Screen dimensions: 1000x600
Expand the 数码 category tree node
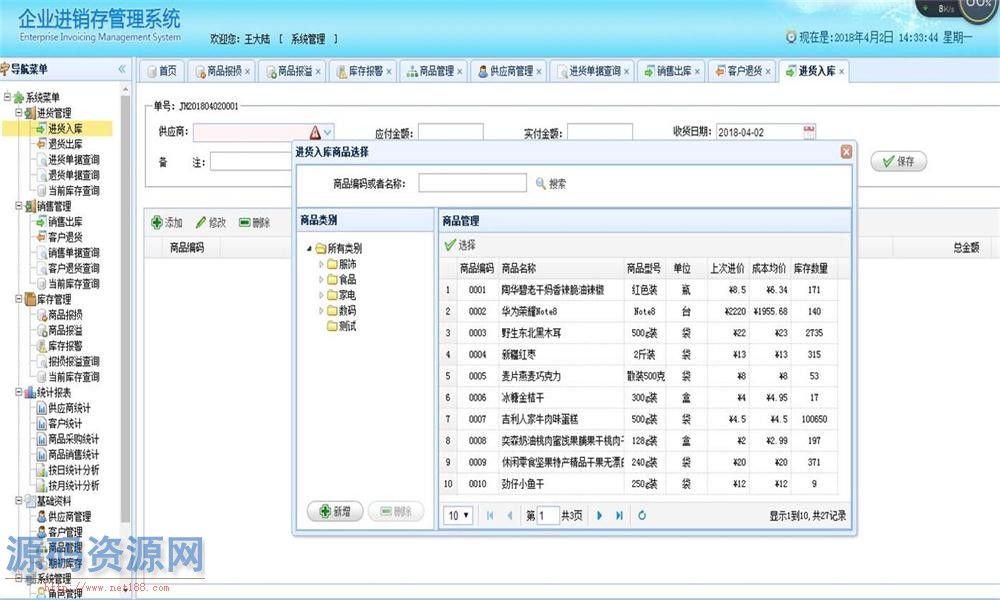[321, 311]
